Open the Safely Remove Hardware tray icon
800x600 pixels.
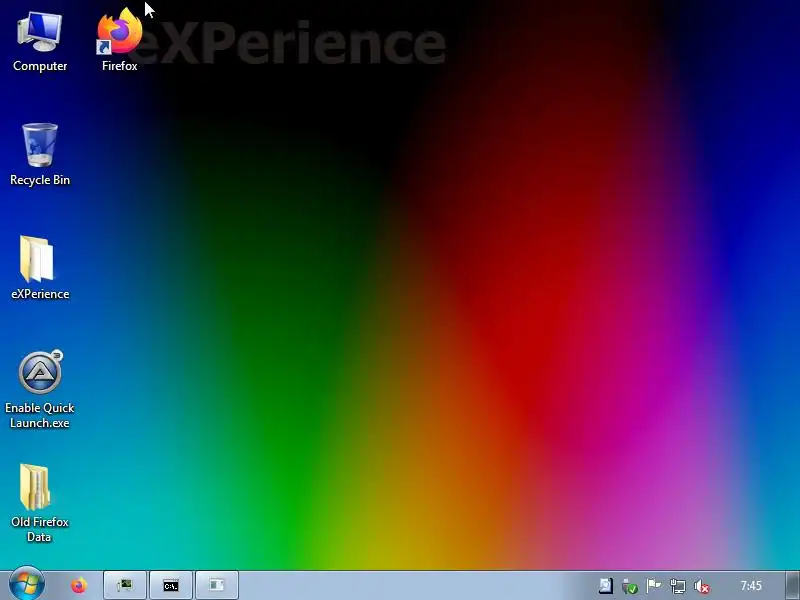(x=630, y=586)
